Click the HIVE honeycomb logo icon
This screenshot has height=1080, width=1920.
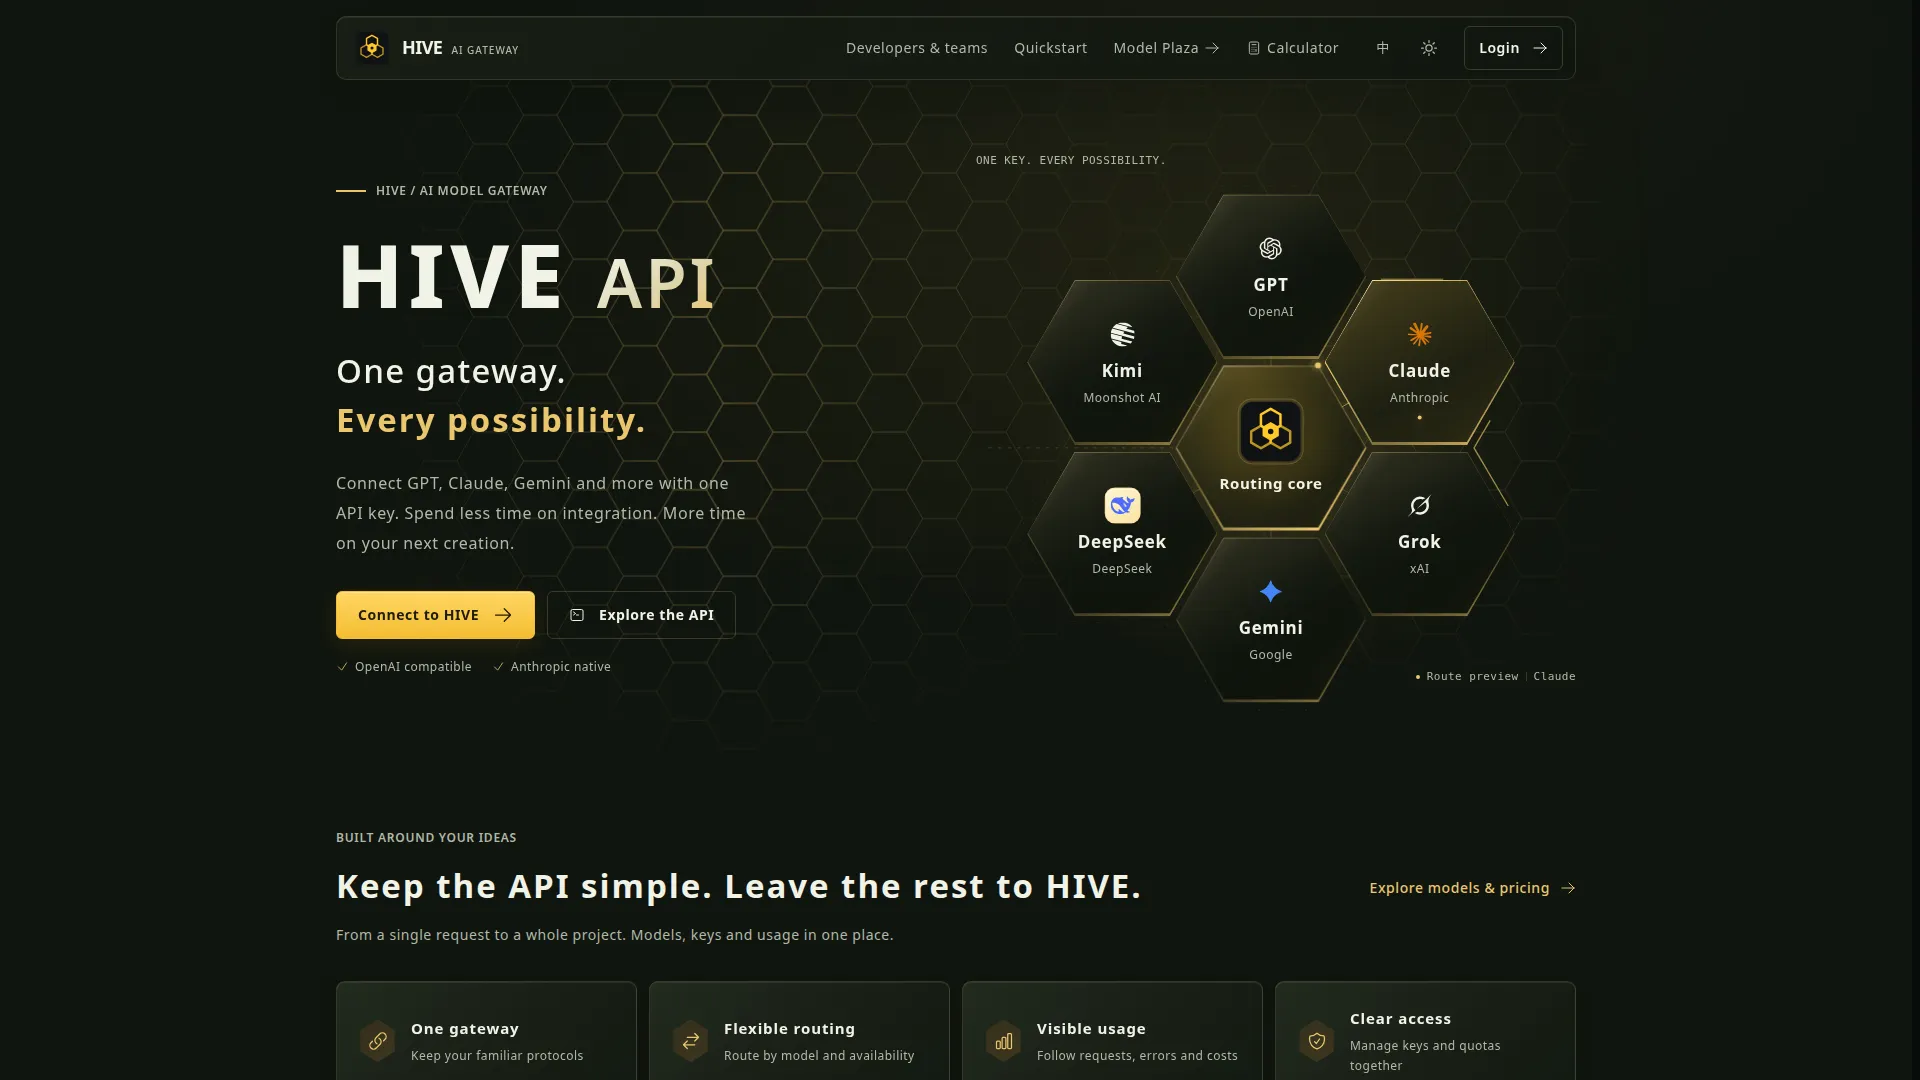[372, 47]
